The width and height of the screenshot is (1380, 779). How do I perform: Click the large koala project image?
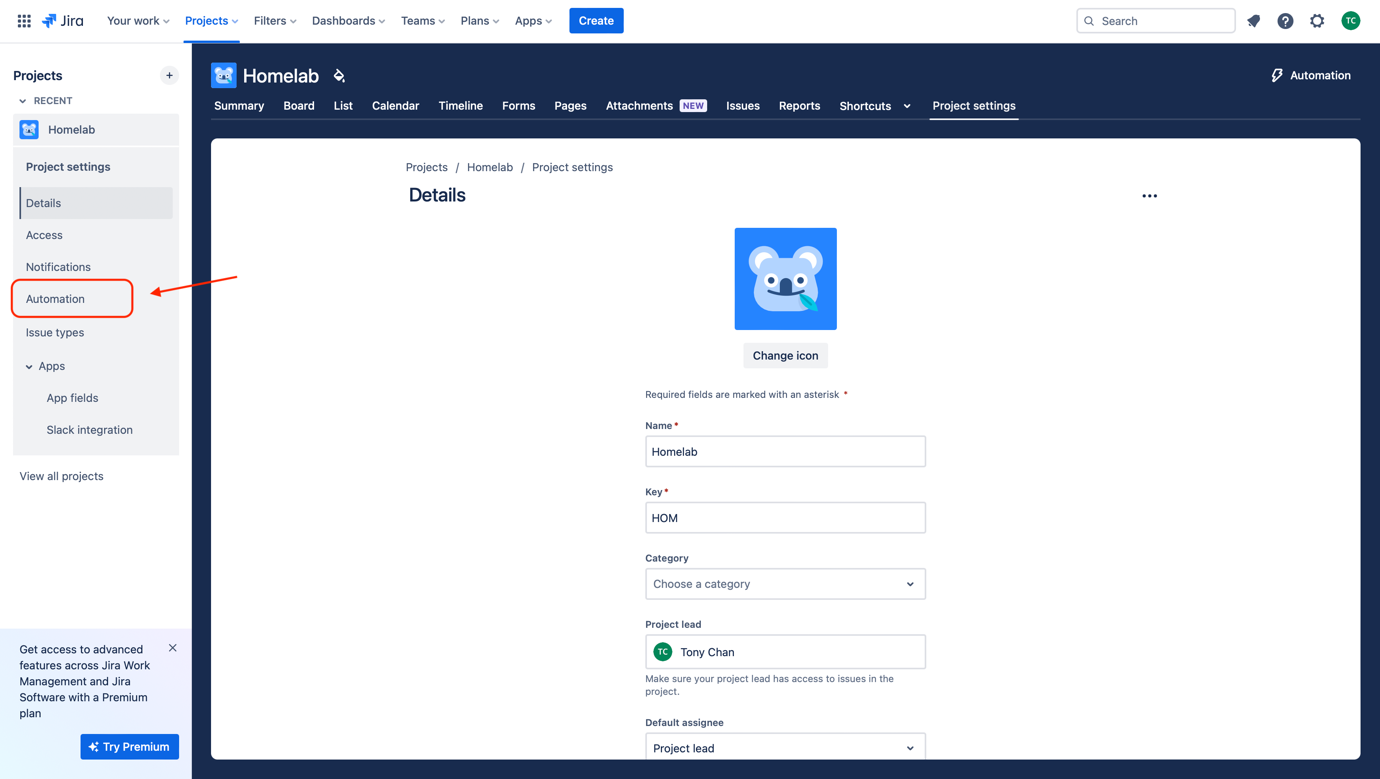coord(785,279)
